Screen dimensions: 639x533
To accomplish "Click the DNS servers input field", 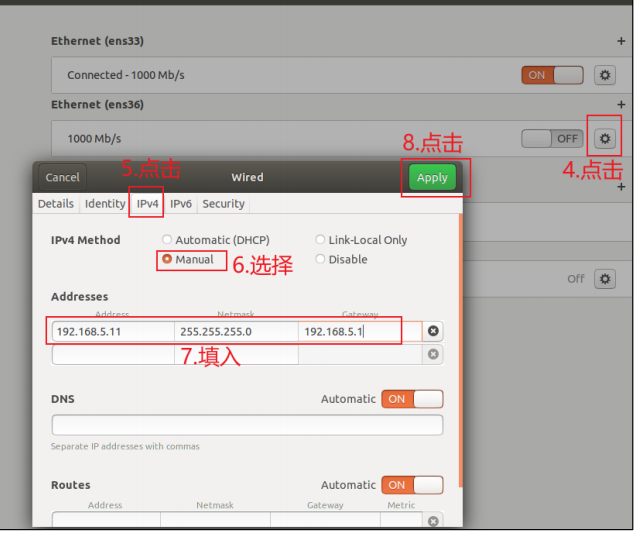I will pyautogui.click(x=247, y=425).
